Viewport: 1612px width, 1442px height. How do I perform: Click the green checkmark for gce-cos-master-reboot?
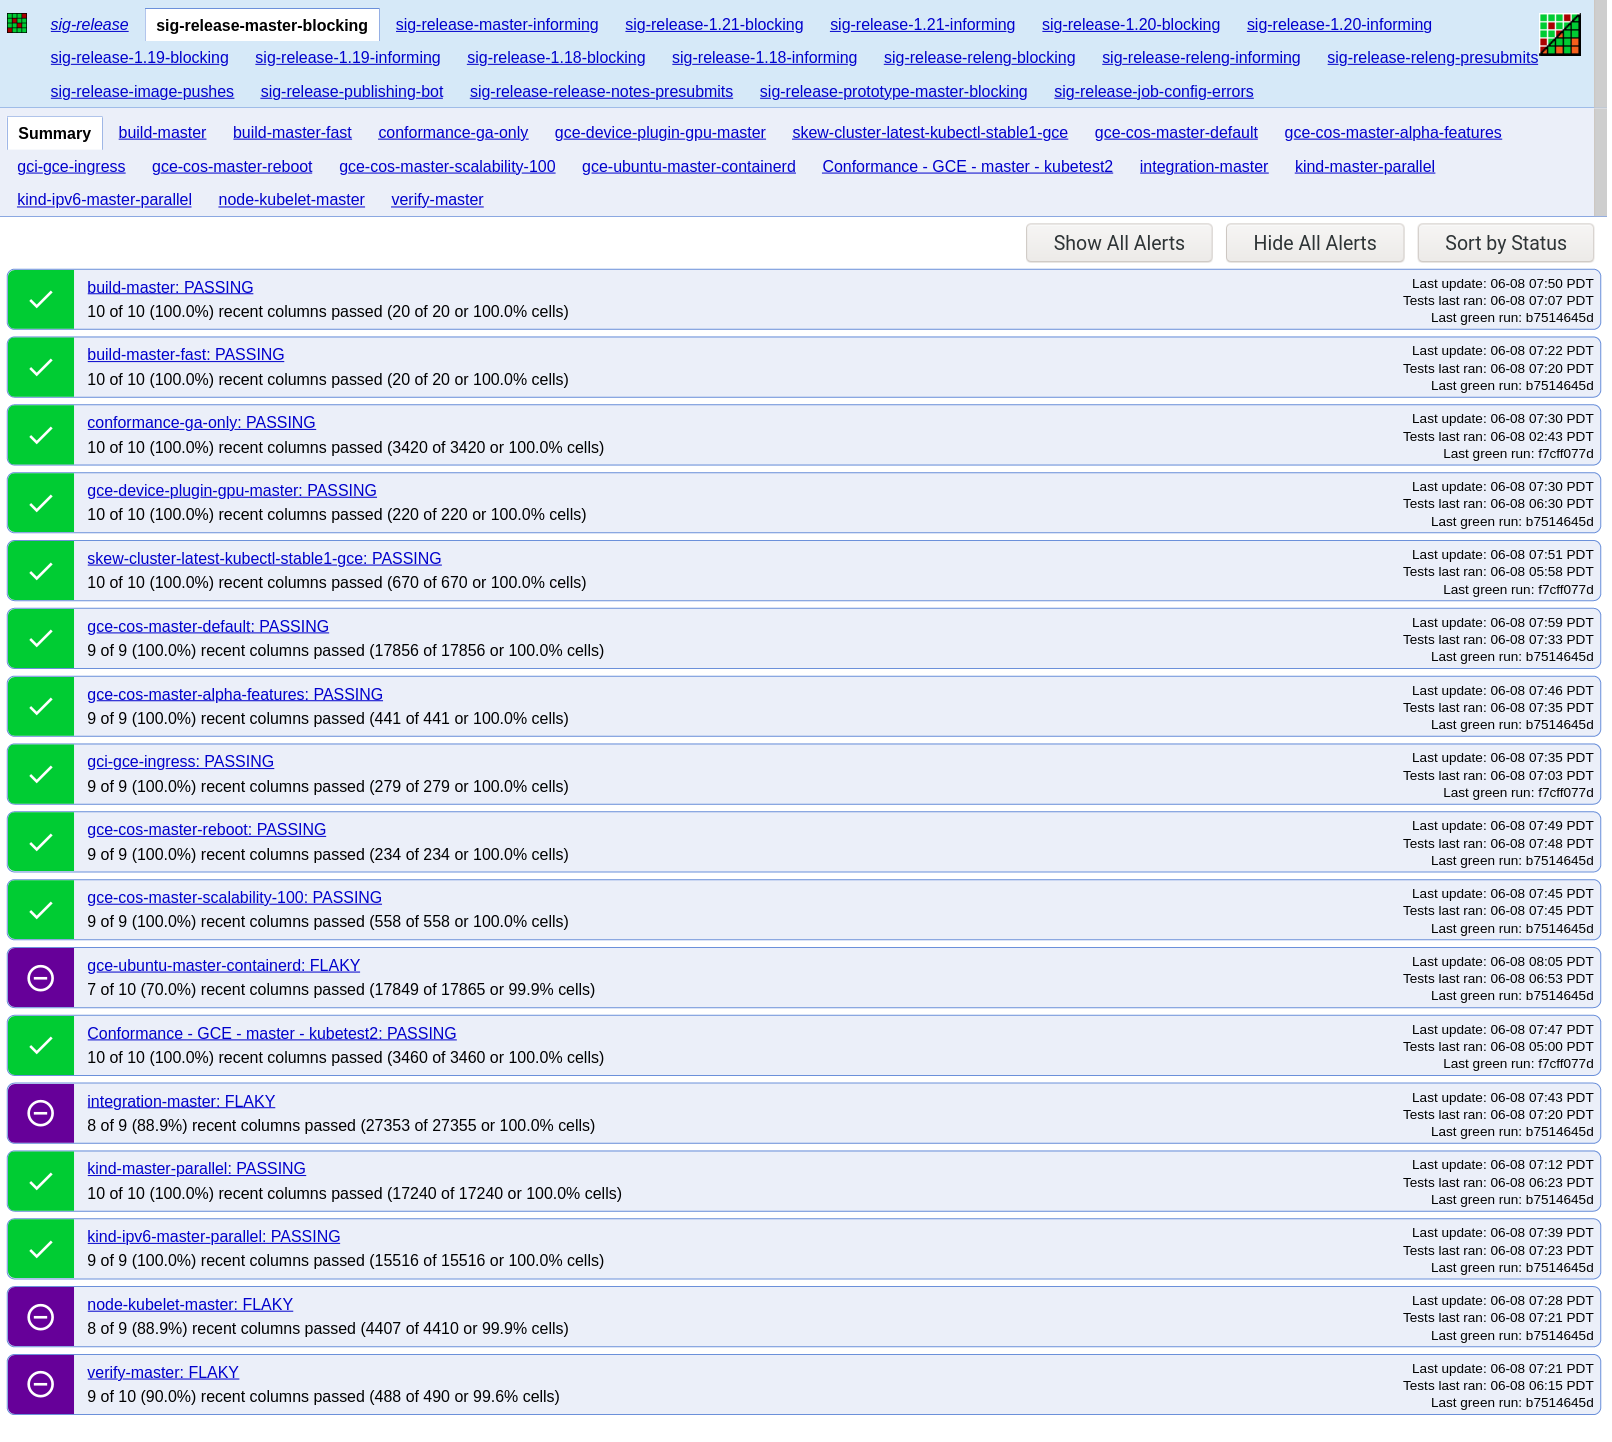click(41, 843)
